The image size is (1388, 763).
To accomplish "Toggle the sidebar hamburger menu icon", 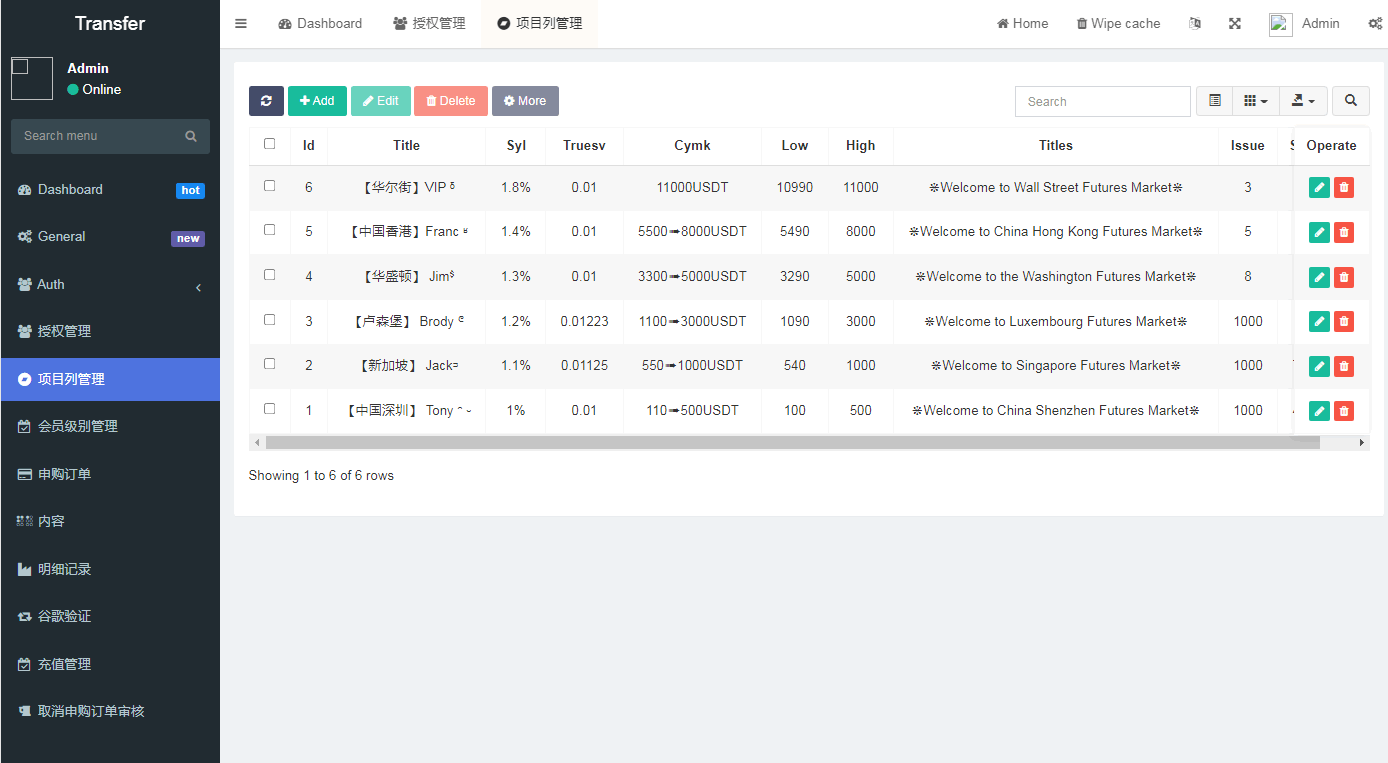I will [241, 24].
